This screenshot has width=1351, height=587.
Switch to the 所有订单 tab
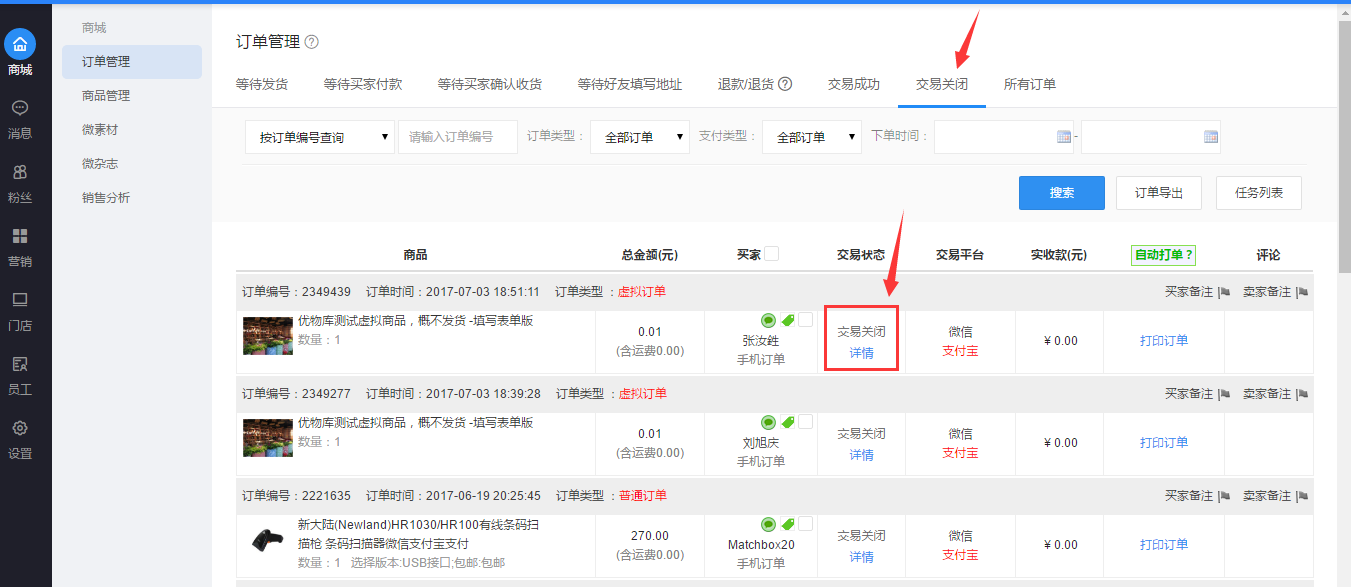coord(1030,84)
